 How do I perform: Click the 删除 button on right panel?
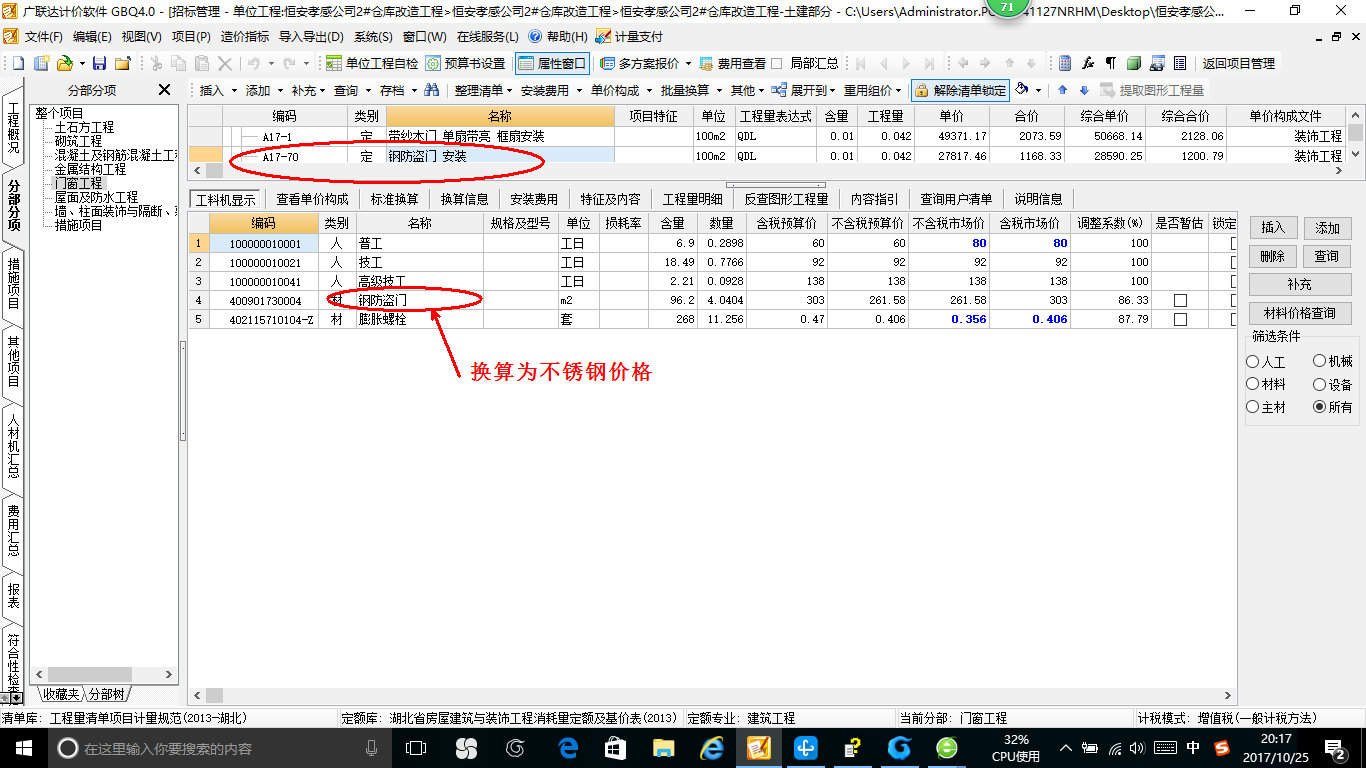[x=1272, y=256]
